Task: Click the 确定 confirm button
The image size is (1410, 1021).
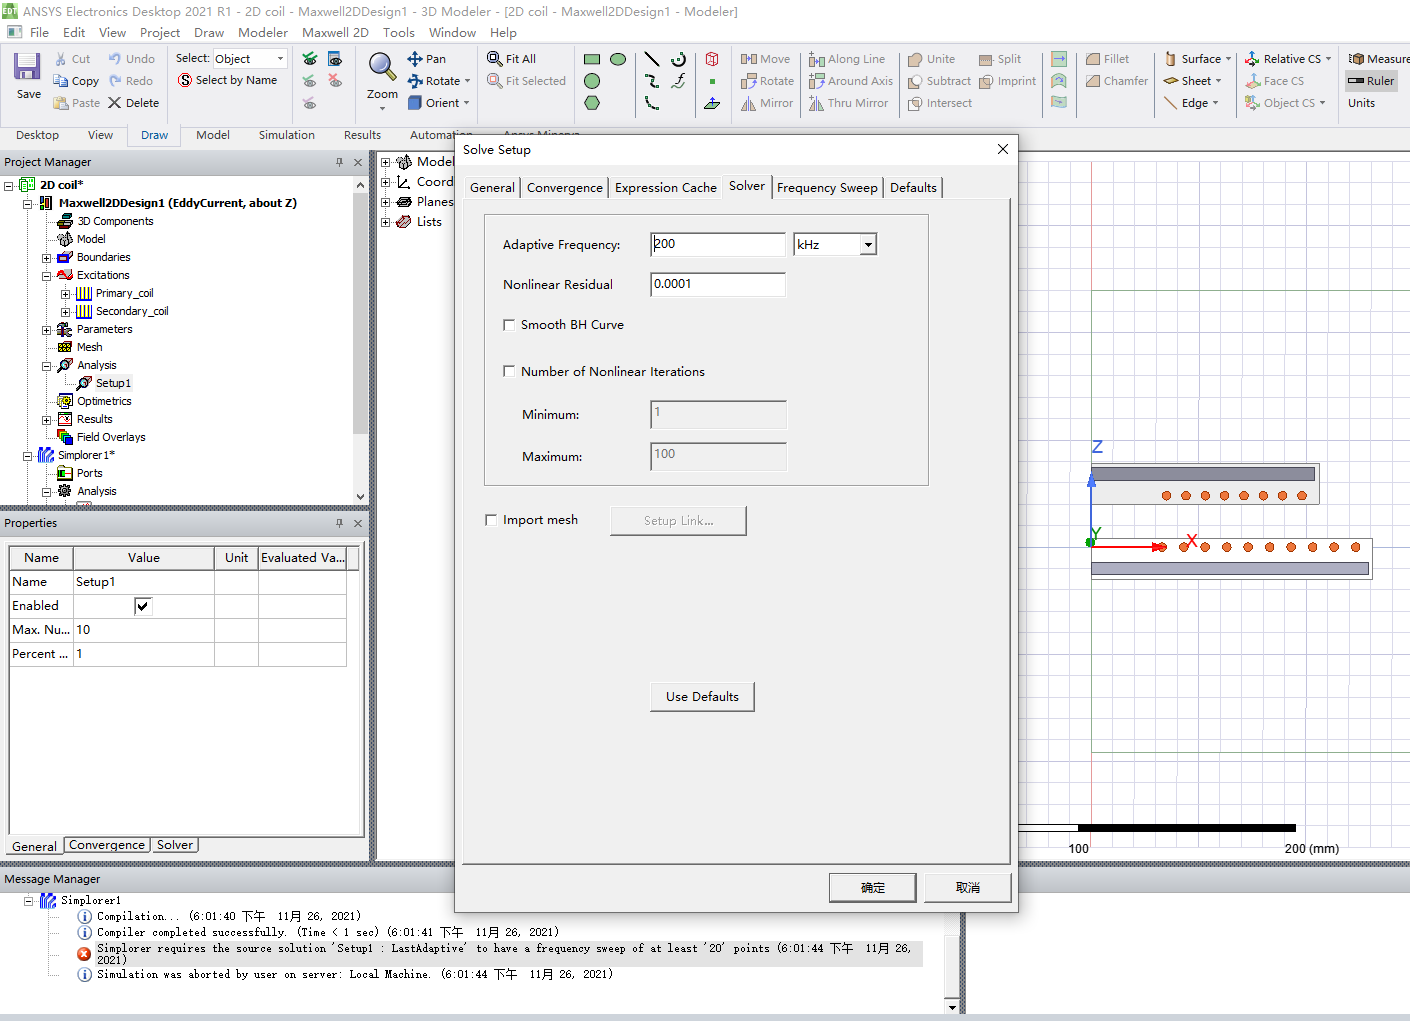Action: click(x=872, y=888)
